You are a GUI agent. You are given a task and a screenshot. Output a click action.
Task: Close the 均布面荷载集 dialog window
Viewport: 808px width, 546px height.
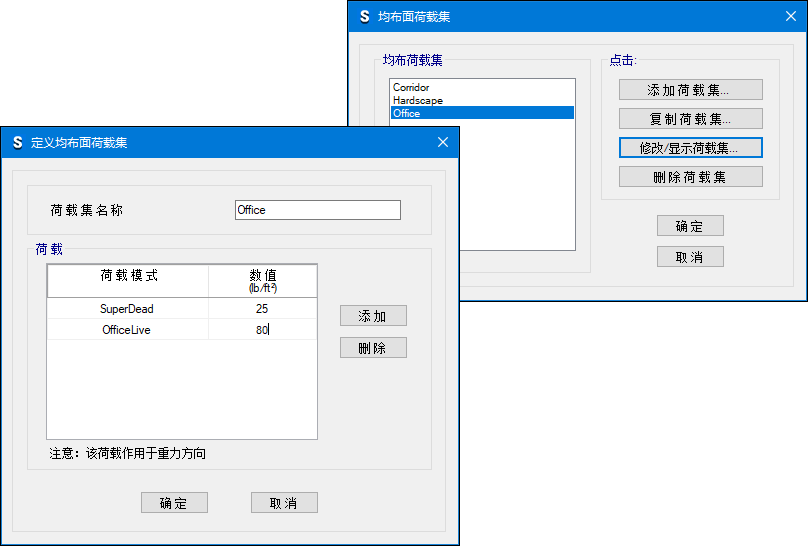(x=790, y=17)
